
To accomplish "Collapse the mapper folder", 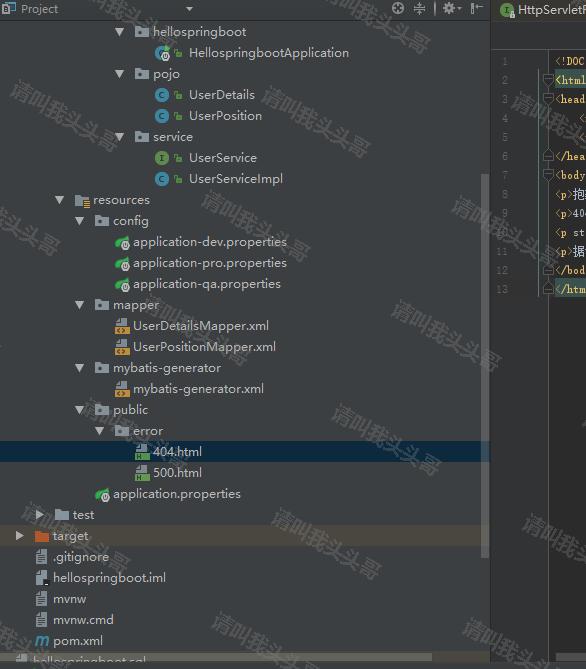I will pos(79,305).
